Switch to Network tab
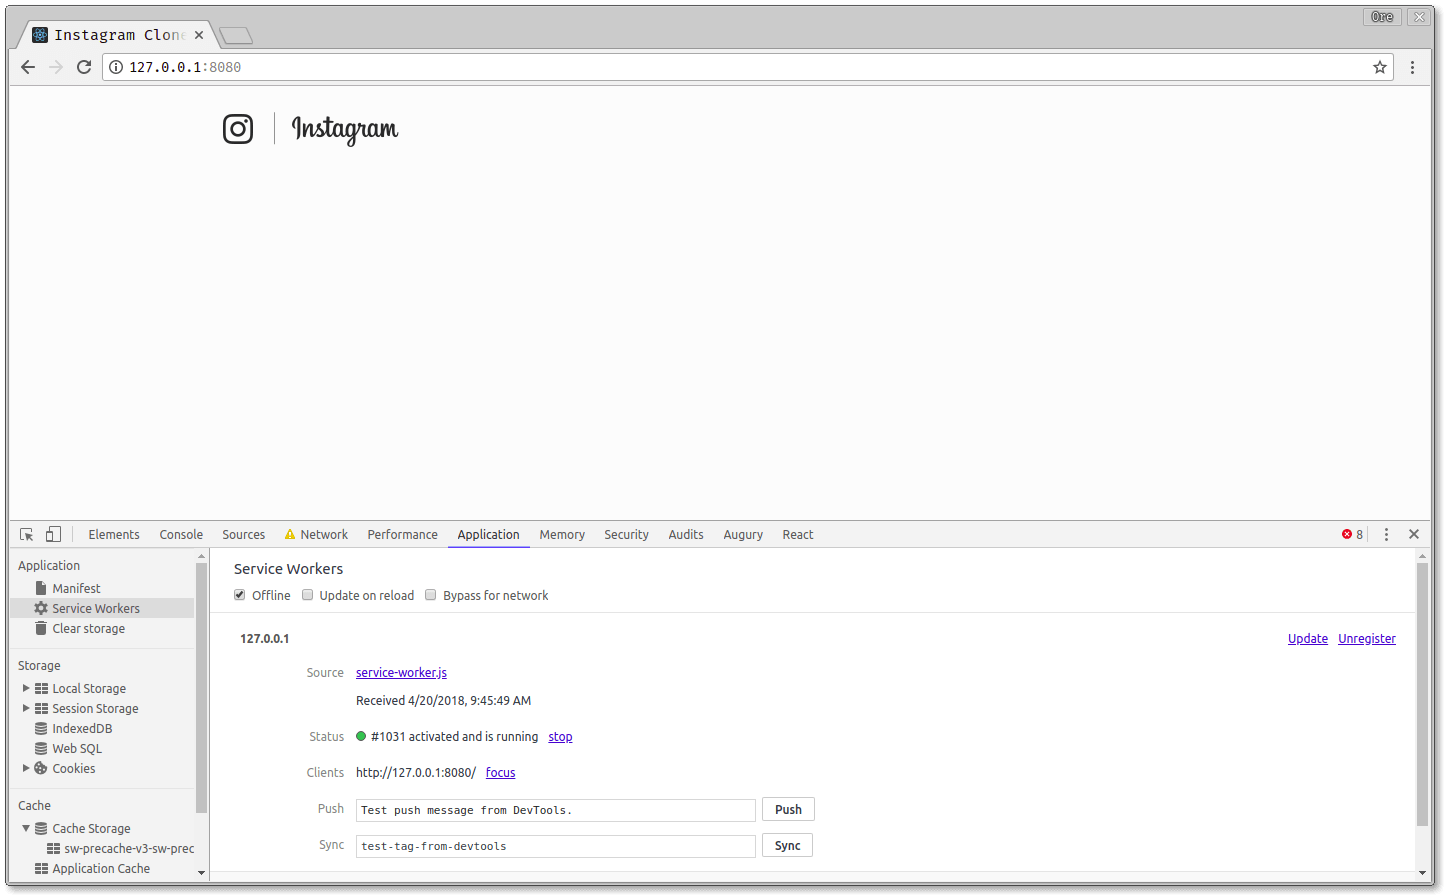The width and height of the screenshot is (1444, 895). (x=316, y=535)
